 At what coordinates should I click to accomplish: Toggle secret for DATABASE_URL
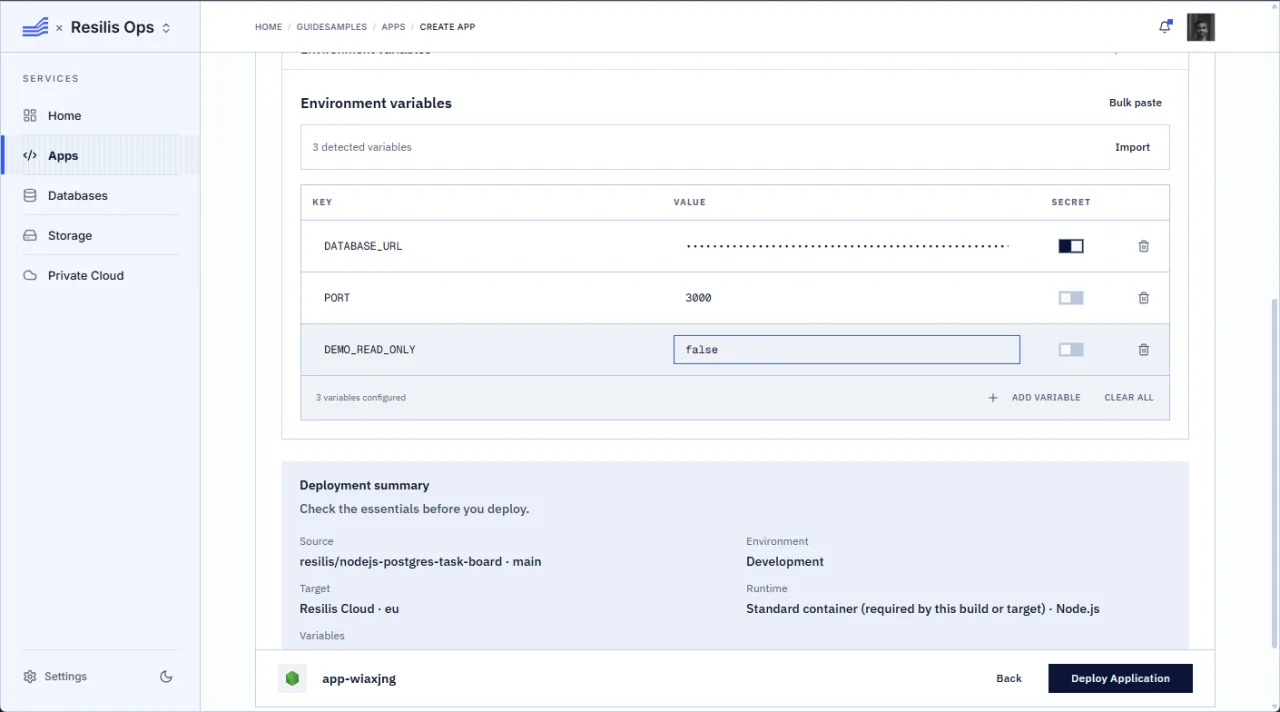coord(1071,246)
